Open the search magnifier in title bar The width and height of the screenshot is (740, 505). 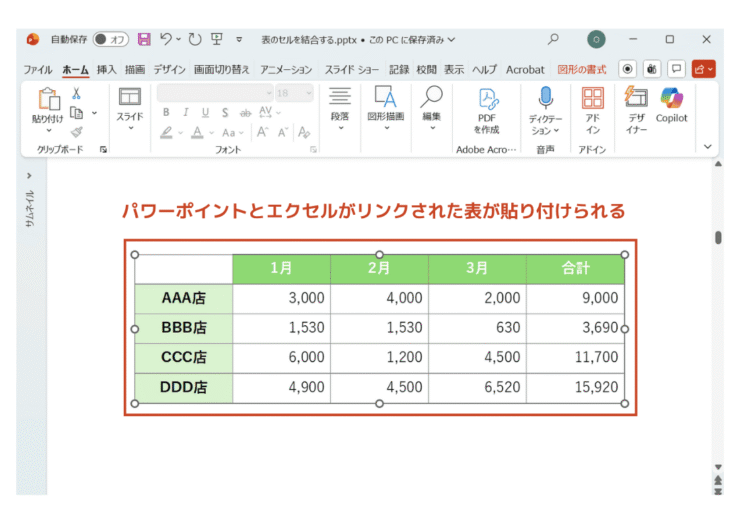[553, 39]
